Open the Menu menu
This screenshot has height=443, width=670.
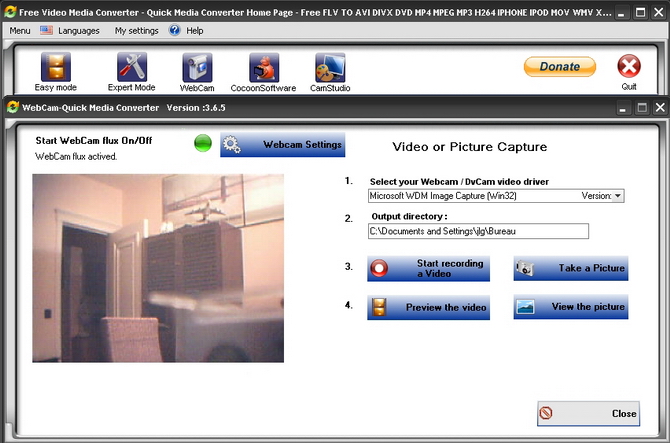20,31
